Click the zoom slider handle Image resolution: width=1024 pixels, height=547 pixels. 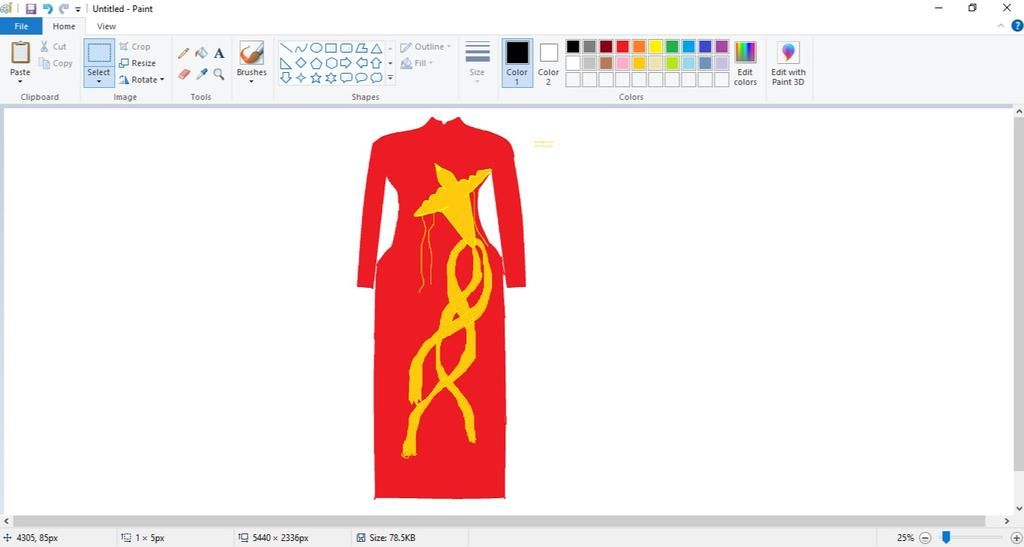(946, 537)
